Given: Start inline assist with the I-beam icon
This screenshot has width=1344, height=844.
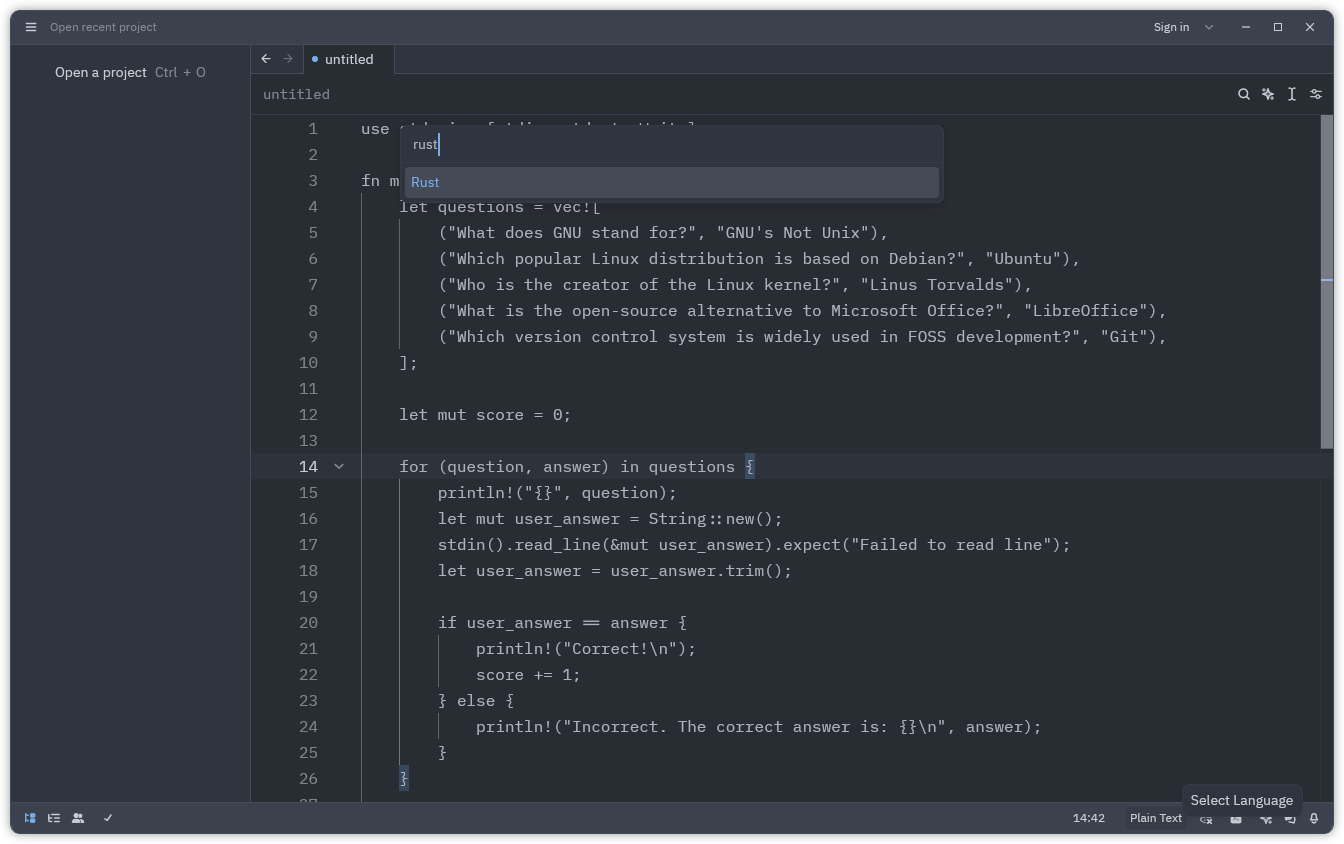Looking at the screenshot, I should coord(1291,93).
